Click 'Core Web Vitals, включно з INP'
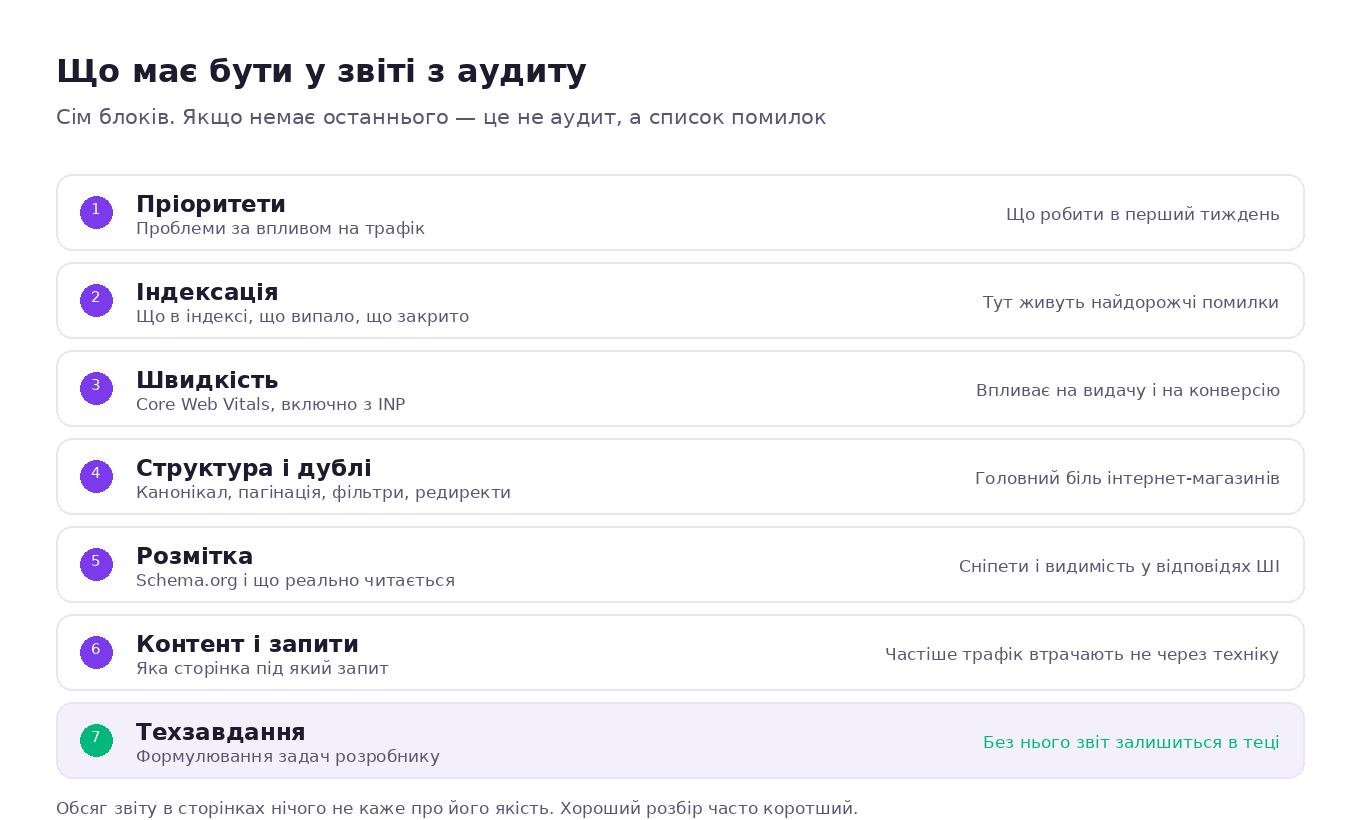The height and width of the screenshot is (820, 1360). [270, 405]
